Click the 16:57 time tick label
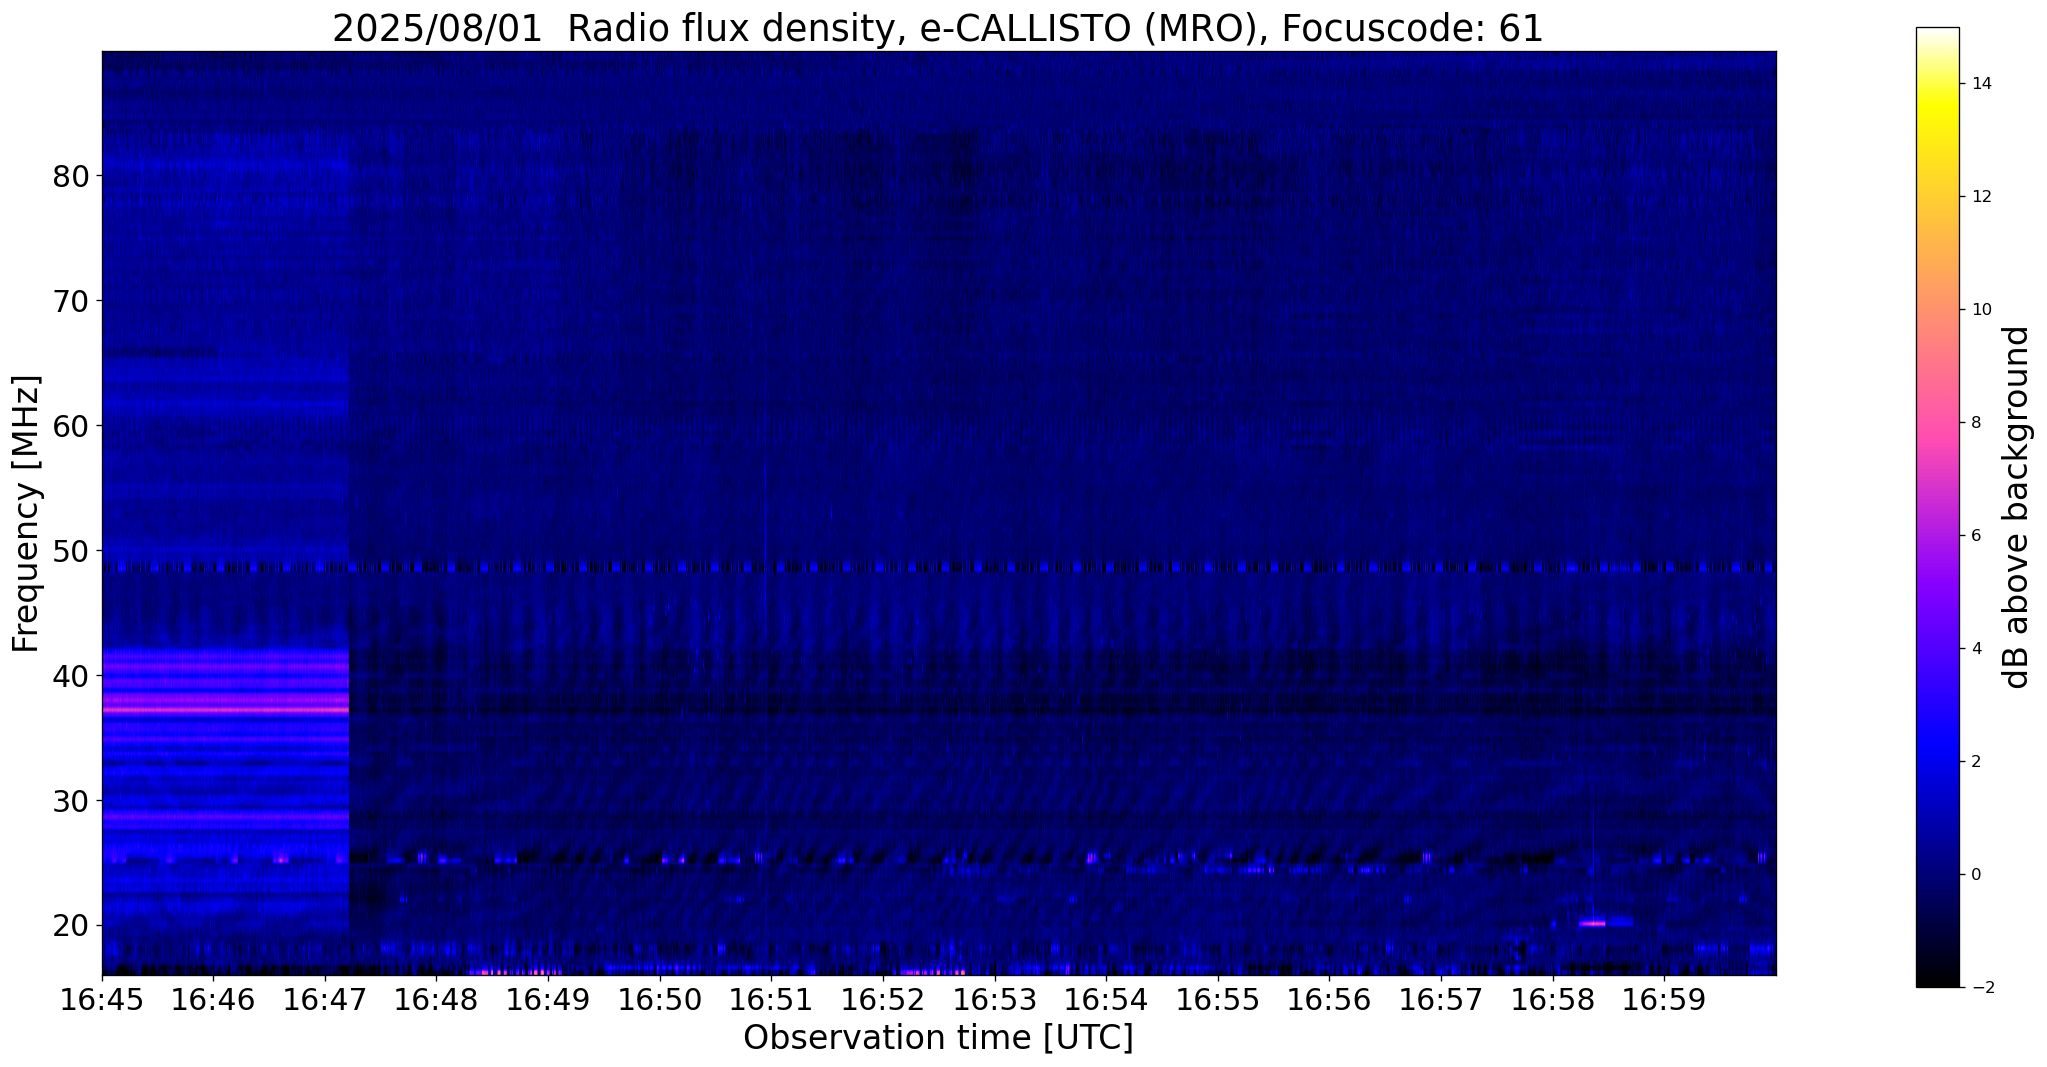Viewport: 2047px width, 1067px height. [1442, 1000]
